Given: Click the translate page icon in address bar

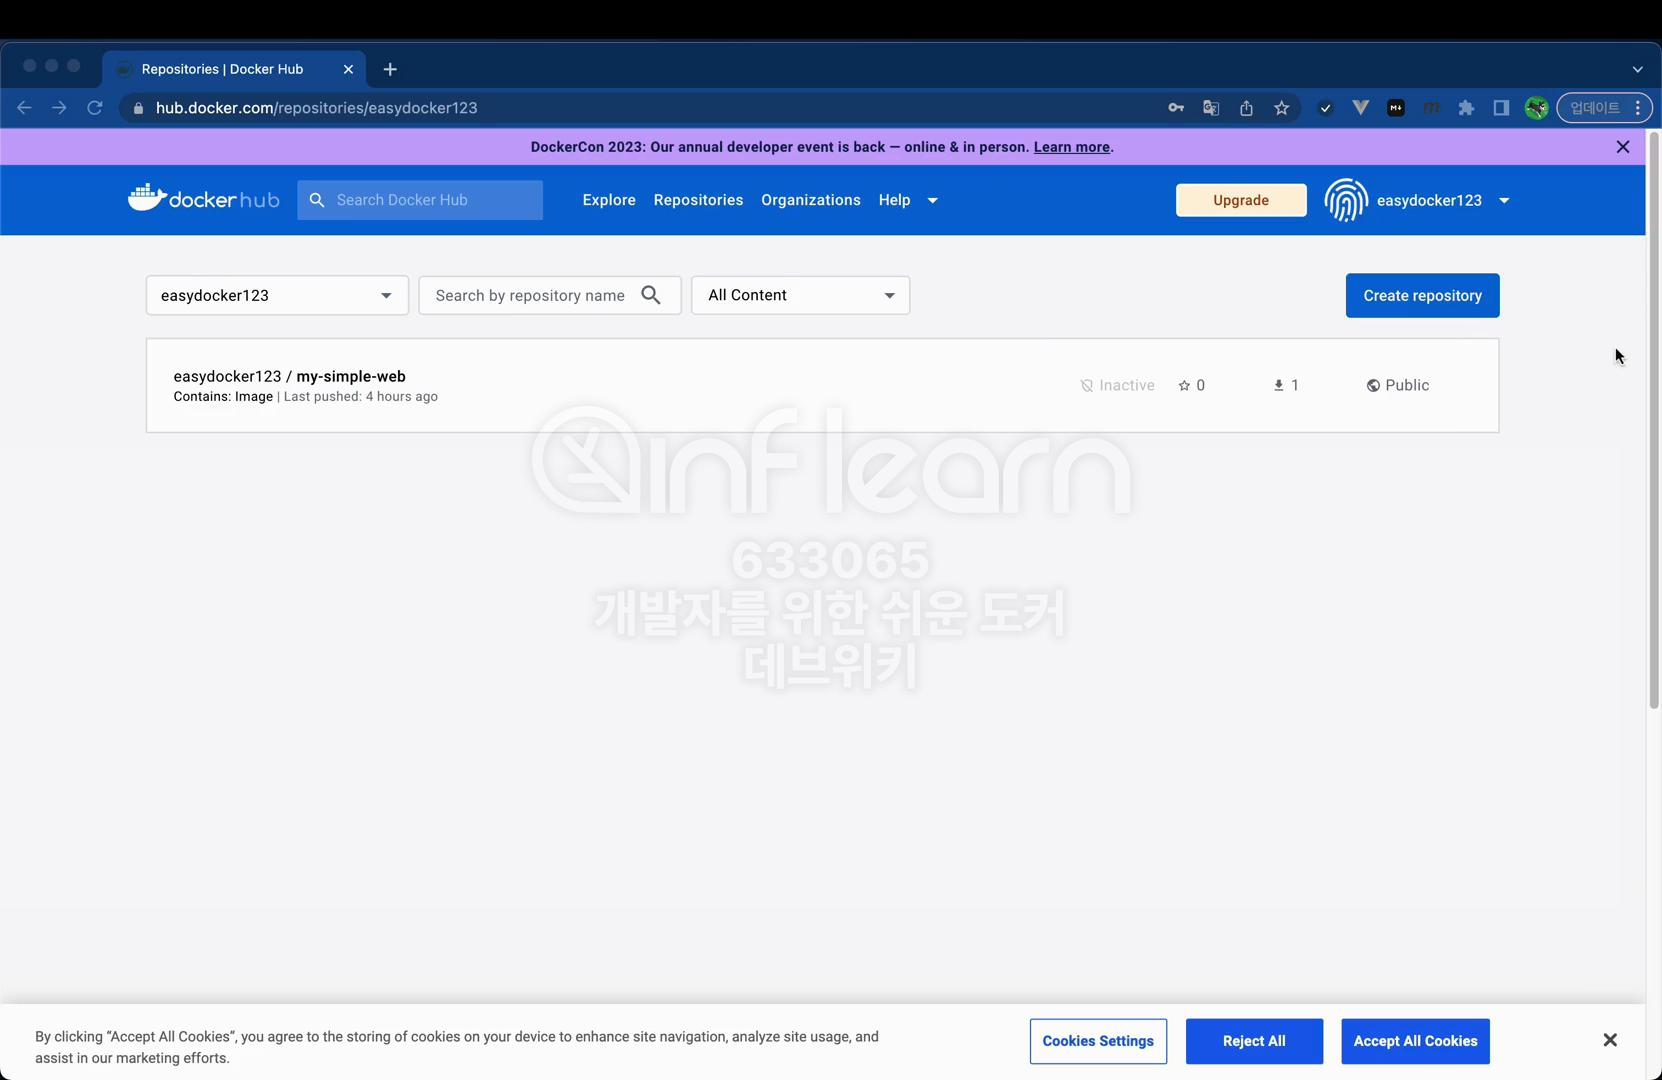Looking at the screenshot, I should tap(1211, 108).
